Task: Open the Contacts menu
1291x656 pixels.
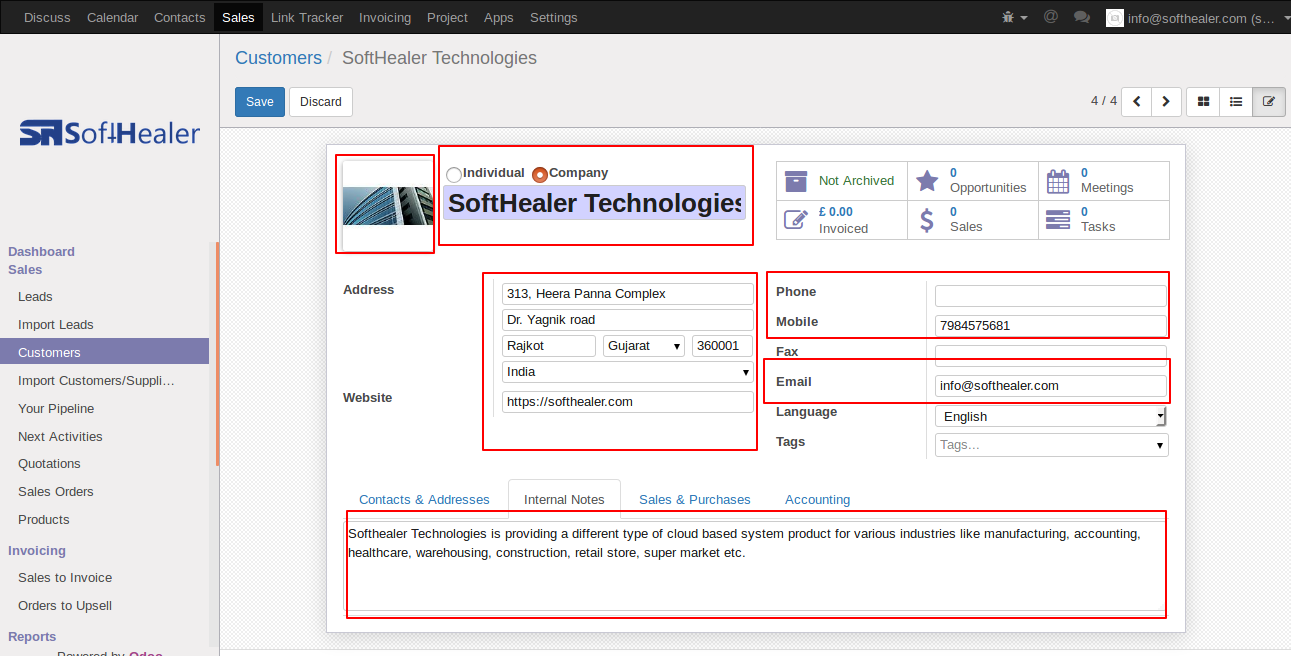Action: (180, 17)
